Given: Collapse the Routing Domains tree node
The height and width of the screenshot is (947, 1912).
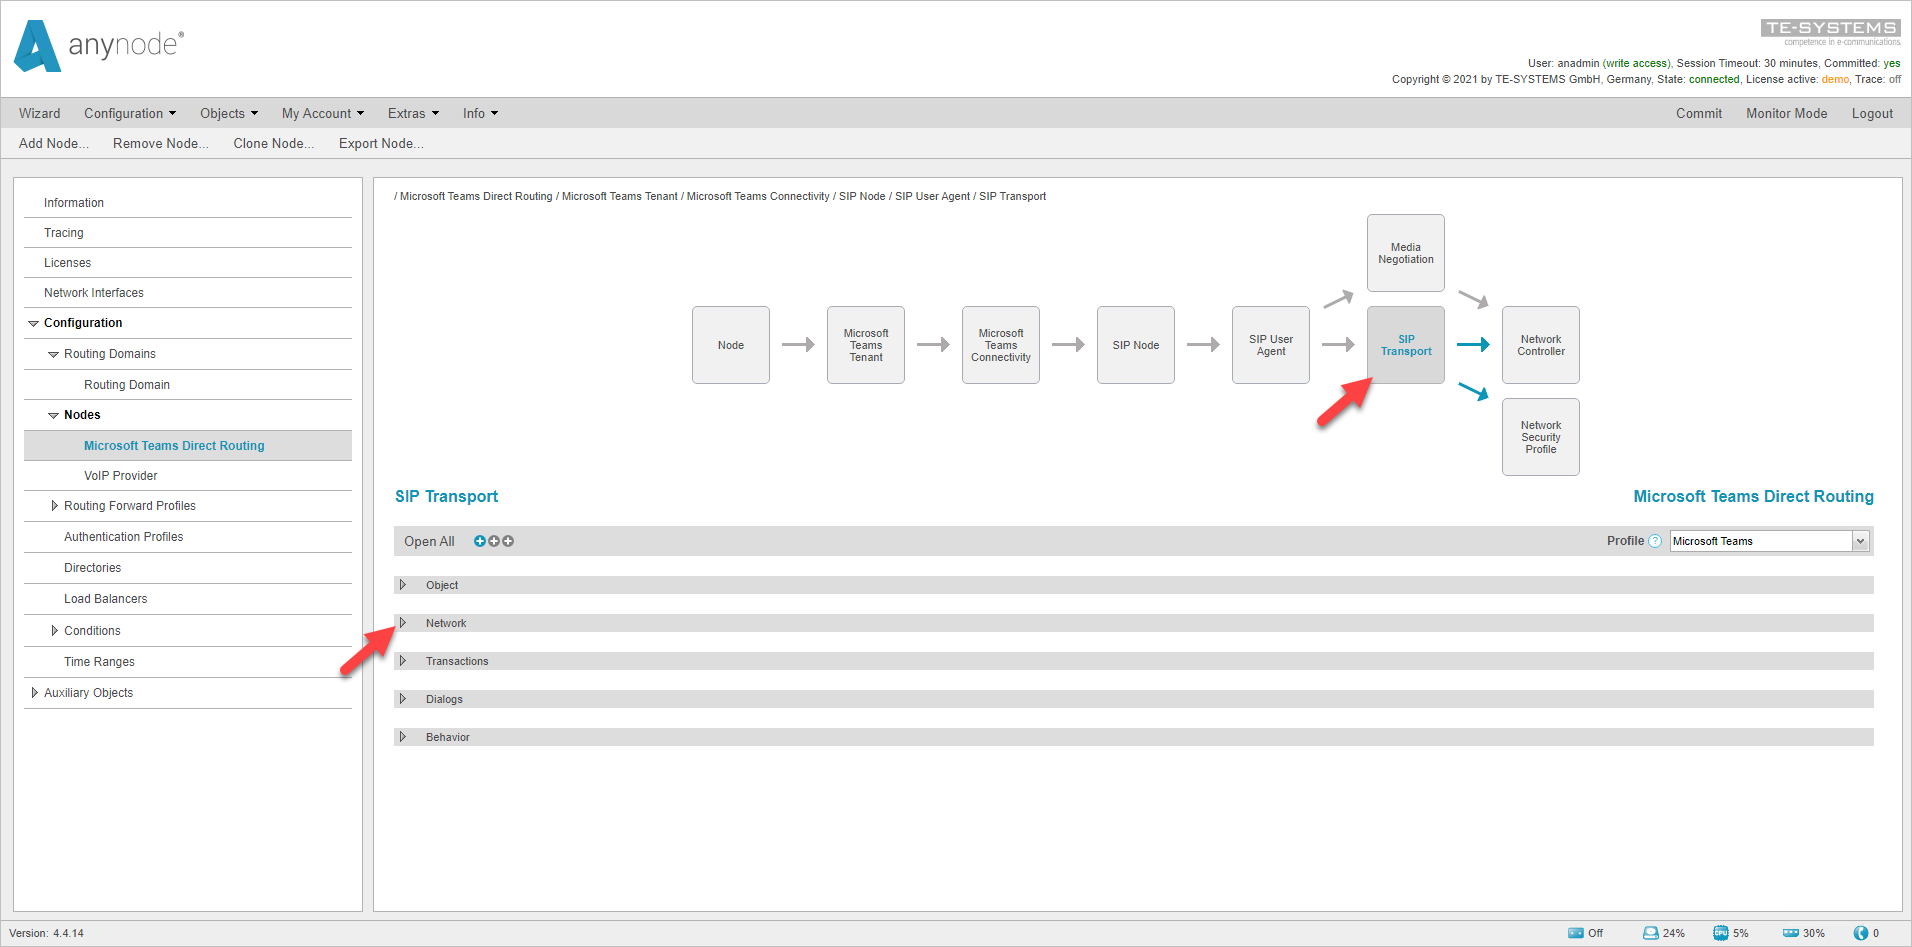Looking at the screenshot, I should tap(54, 354).
